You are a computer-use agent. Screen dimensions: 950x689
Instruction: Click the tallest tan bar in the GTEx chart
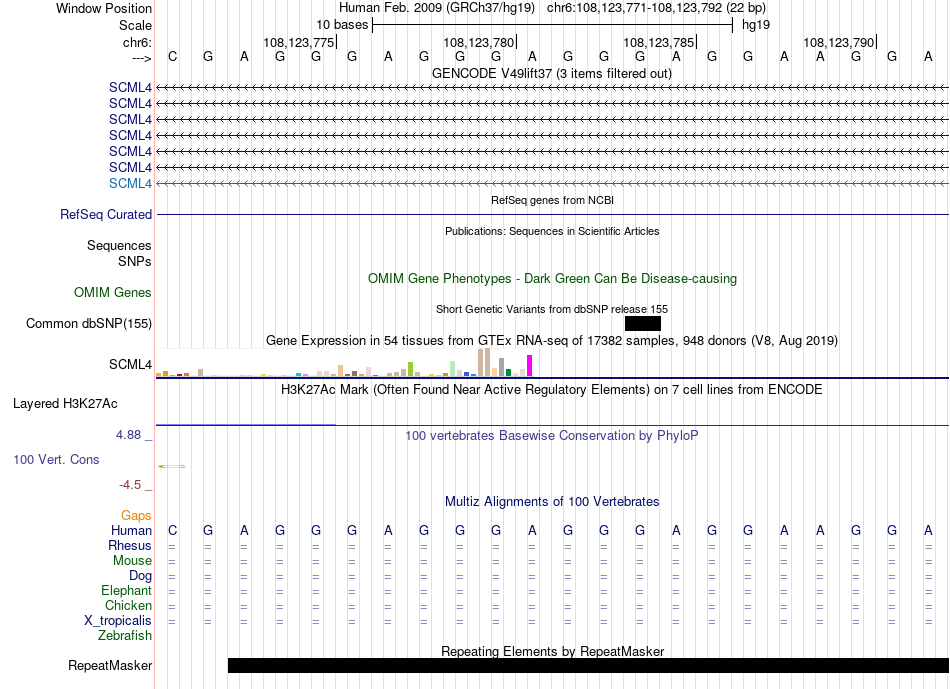(487, 362)
